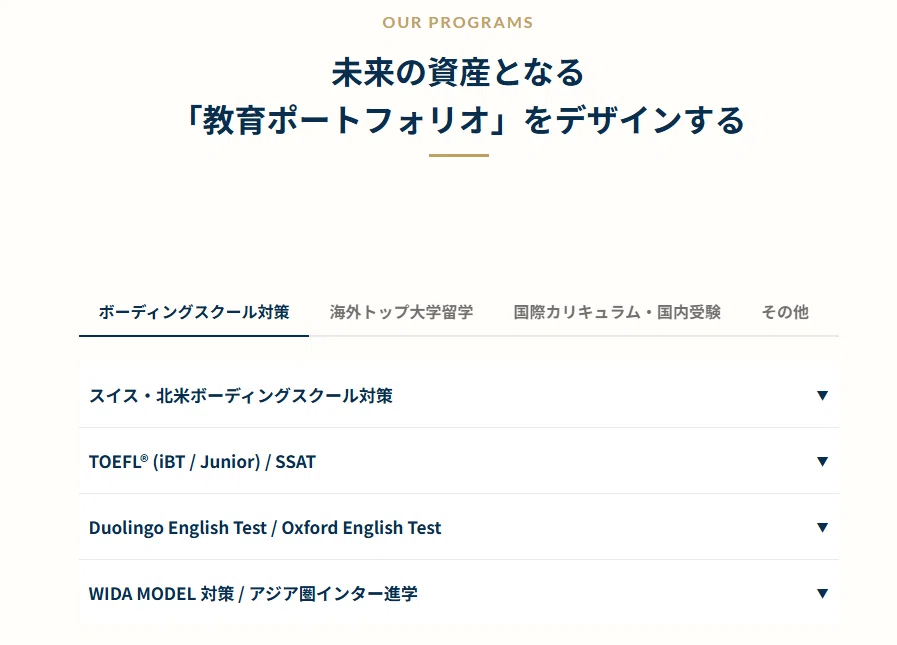The height and width of the screenshot is (645, 897).
Task: Click the triangle icon beside TOEFL row
Action: pyautogui.click(x=822, y=461)
